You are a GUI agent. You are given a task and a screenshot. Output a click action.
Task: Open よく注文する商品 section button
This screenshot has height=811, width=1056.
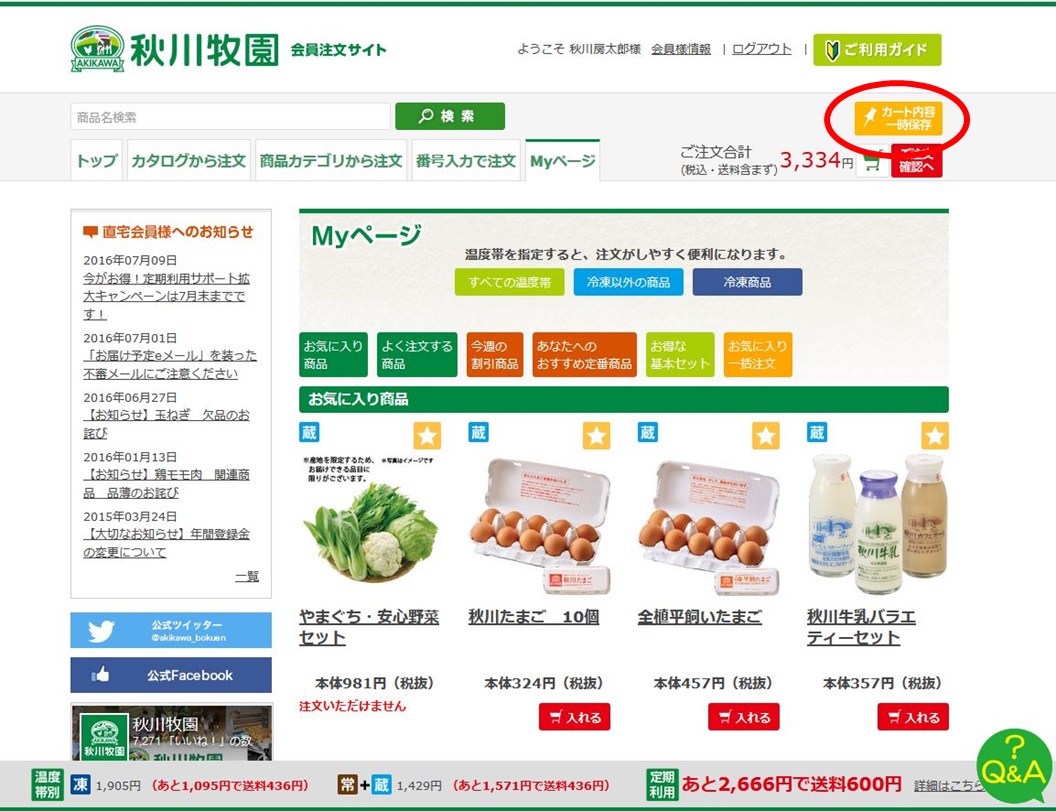[x=417, y=354]
